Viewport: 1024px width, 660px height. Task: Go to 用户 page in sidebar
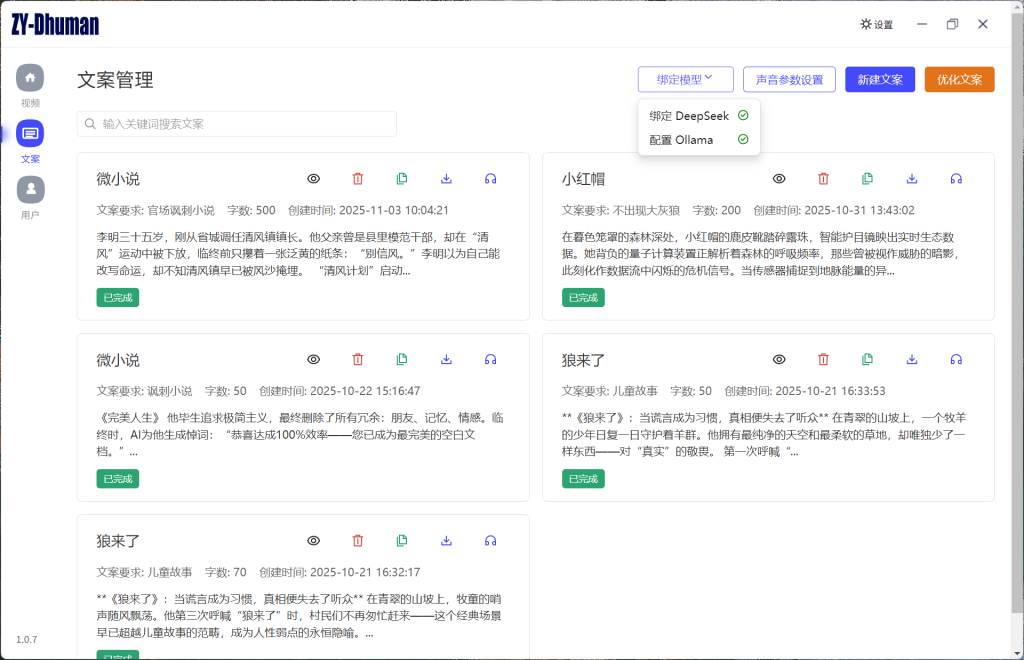pyautogui.click(x=30, y=190)
